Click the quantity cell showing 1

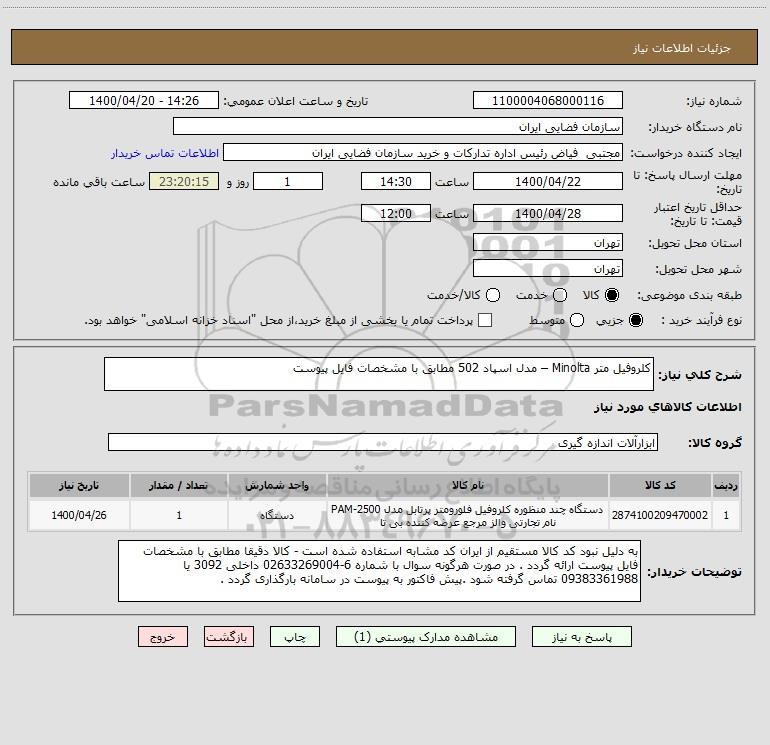click(179, 515)
